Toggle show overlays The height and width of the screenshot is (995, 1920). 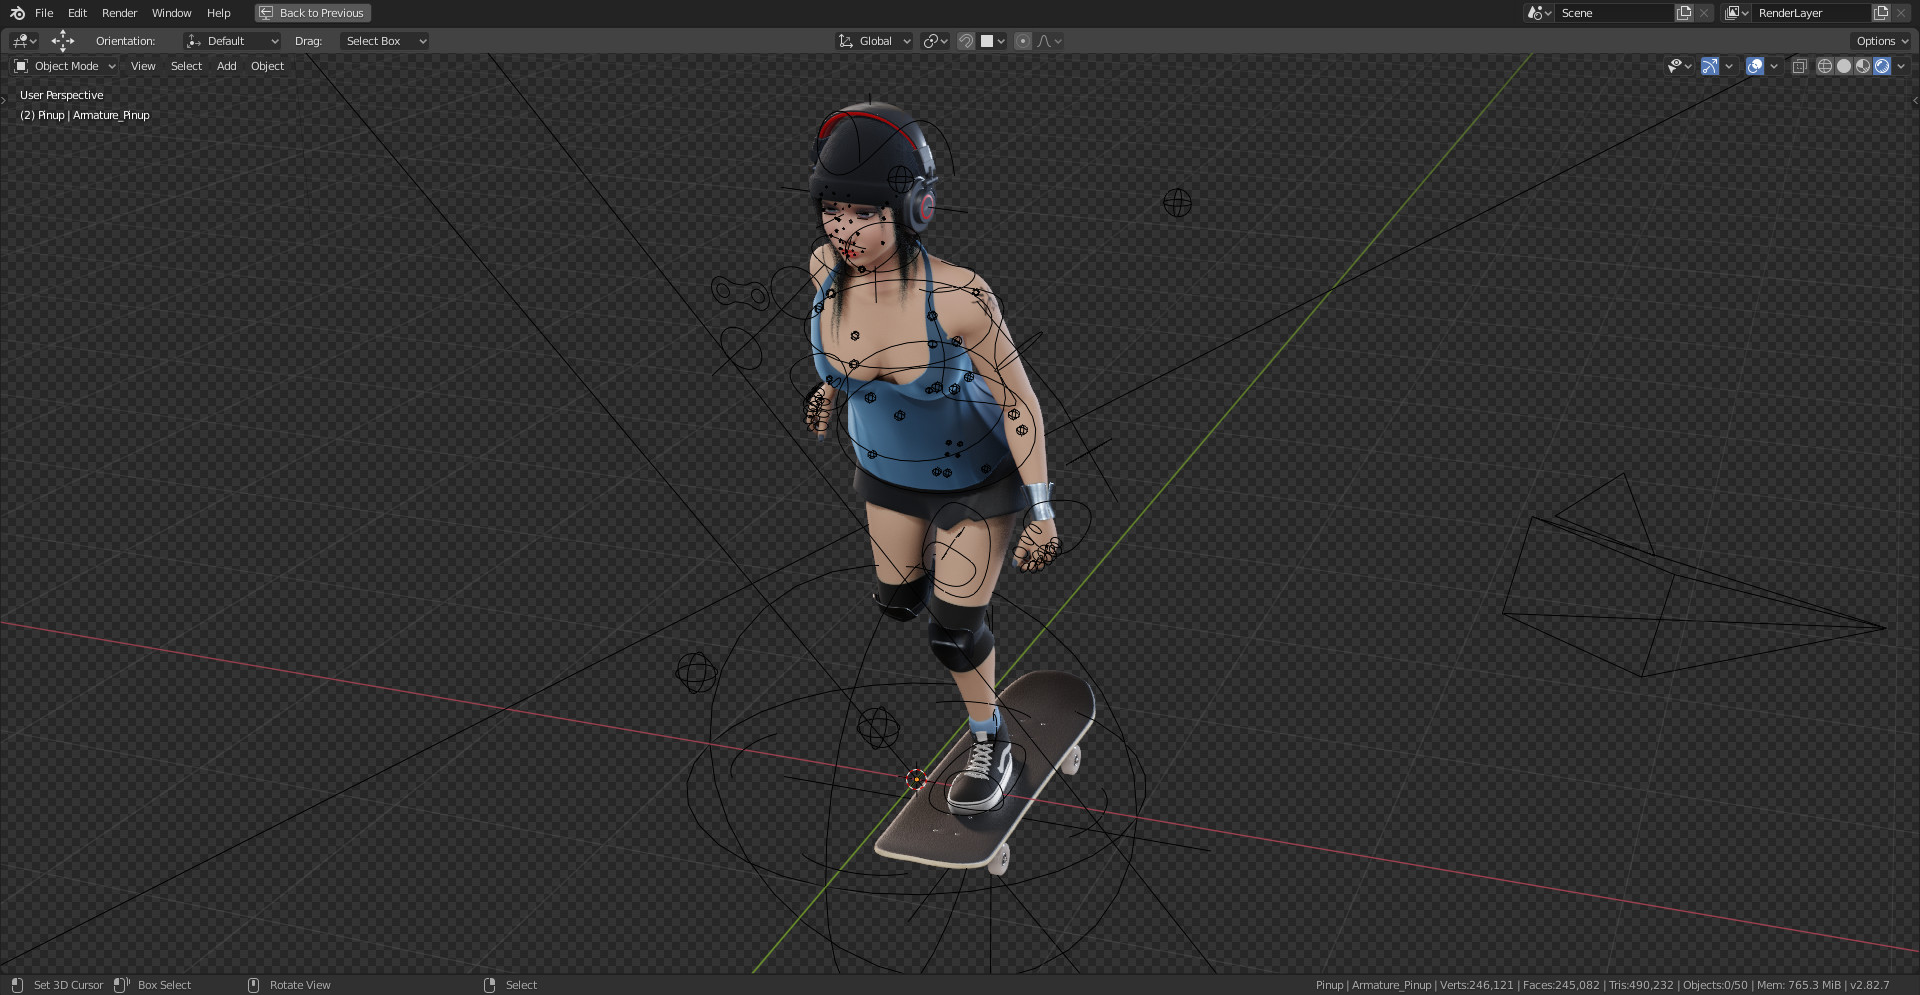pyautogui.click(x=1755, y=66)
